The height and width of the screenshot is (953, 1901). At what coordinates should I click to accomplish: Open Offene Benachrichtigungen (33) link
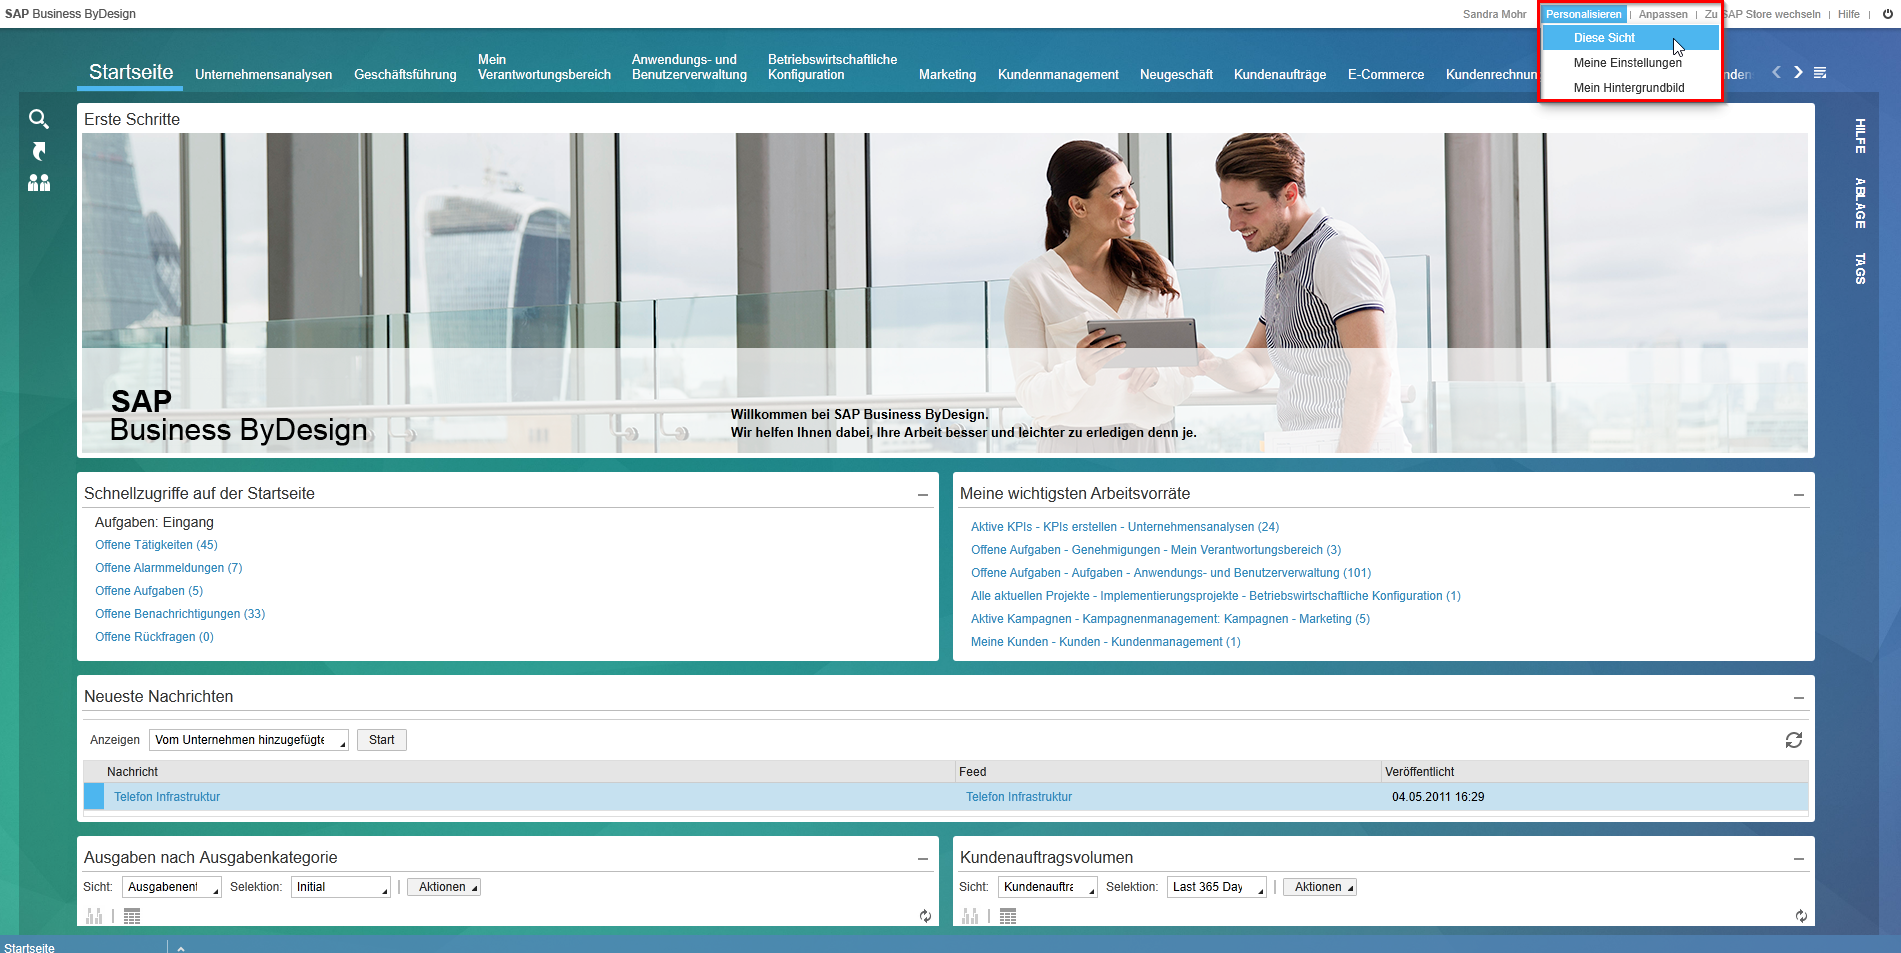(x=180, y=614)
